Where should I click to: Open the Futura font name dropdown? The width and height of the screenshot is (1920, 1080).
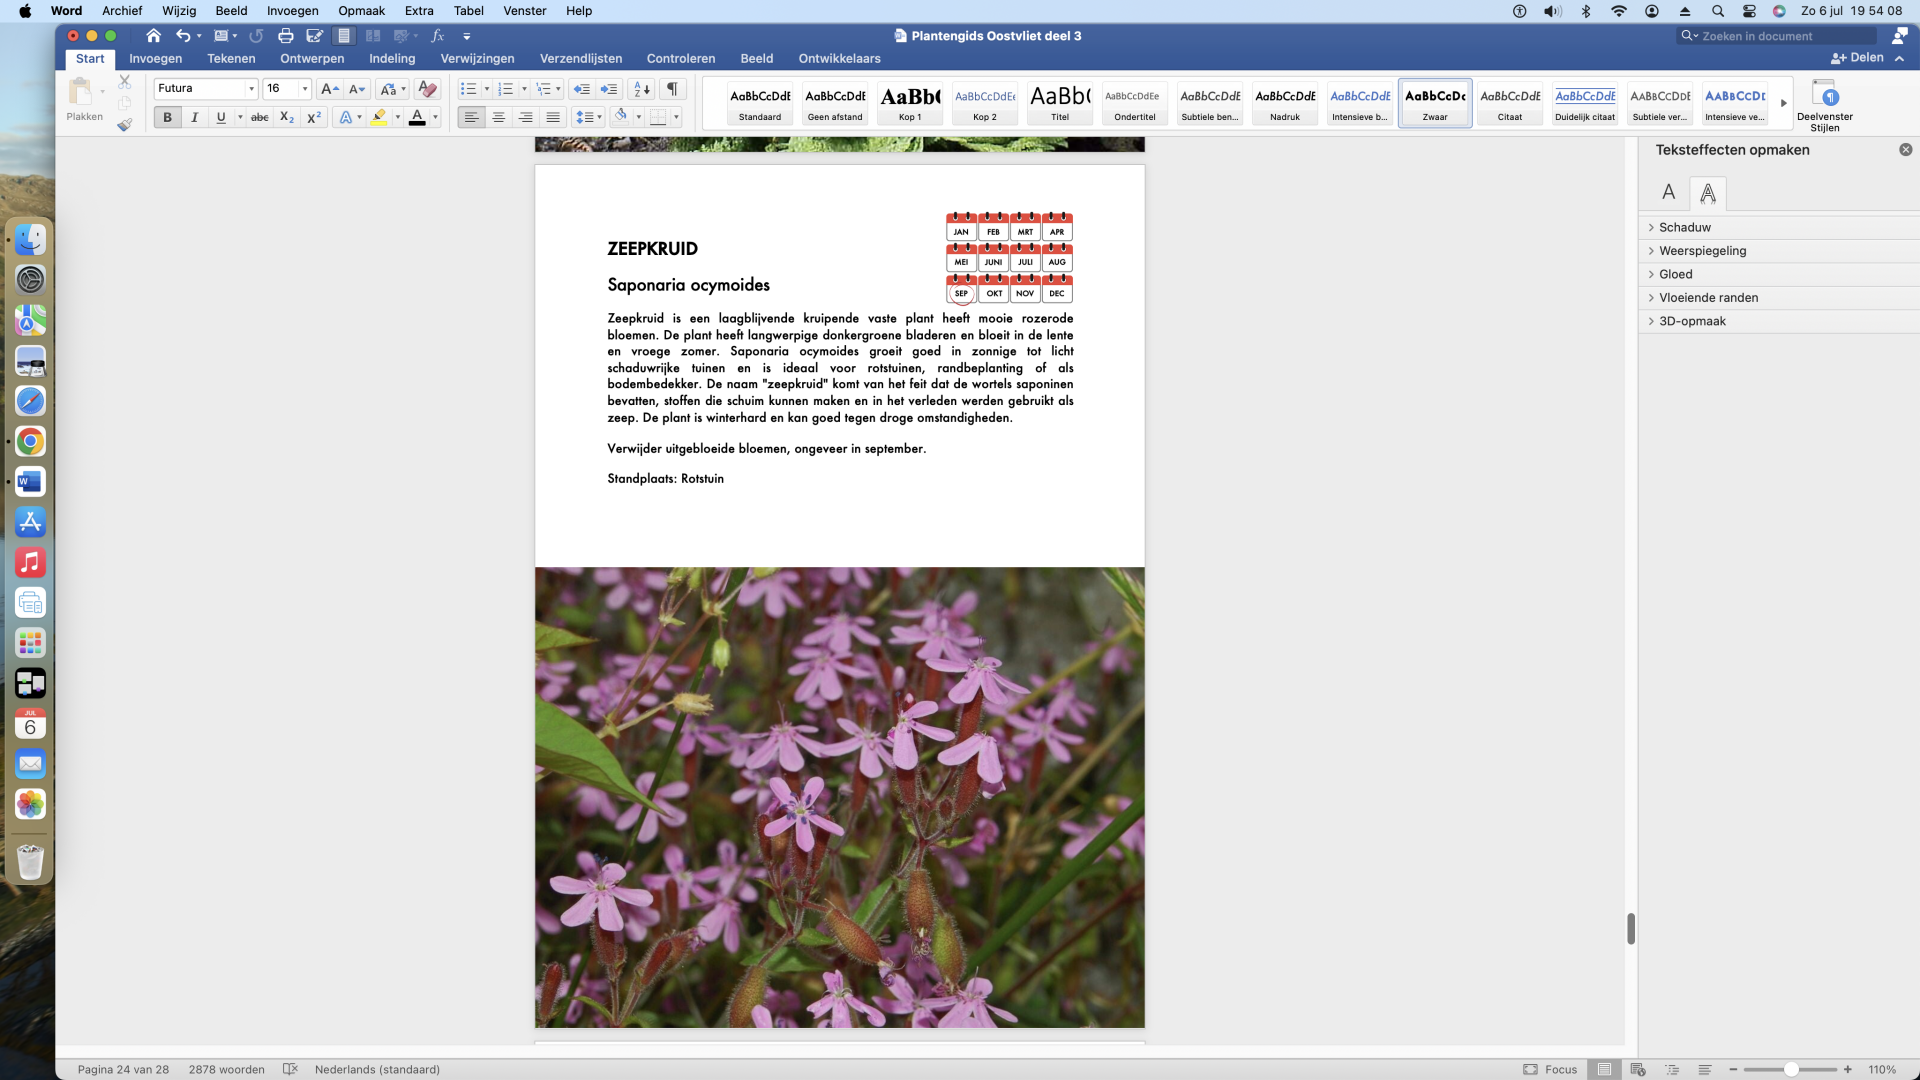coord(251,89)
